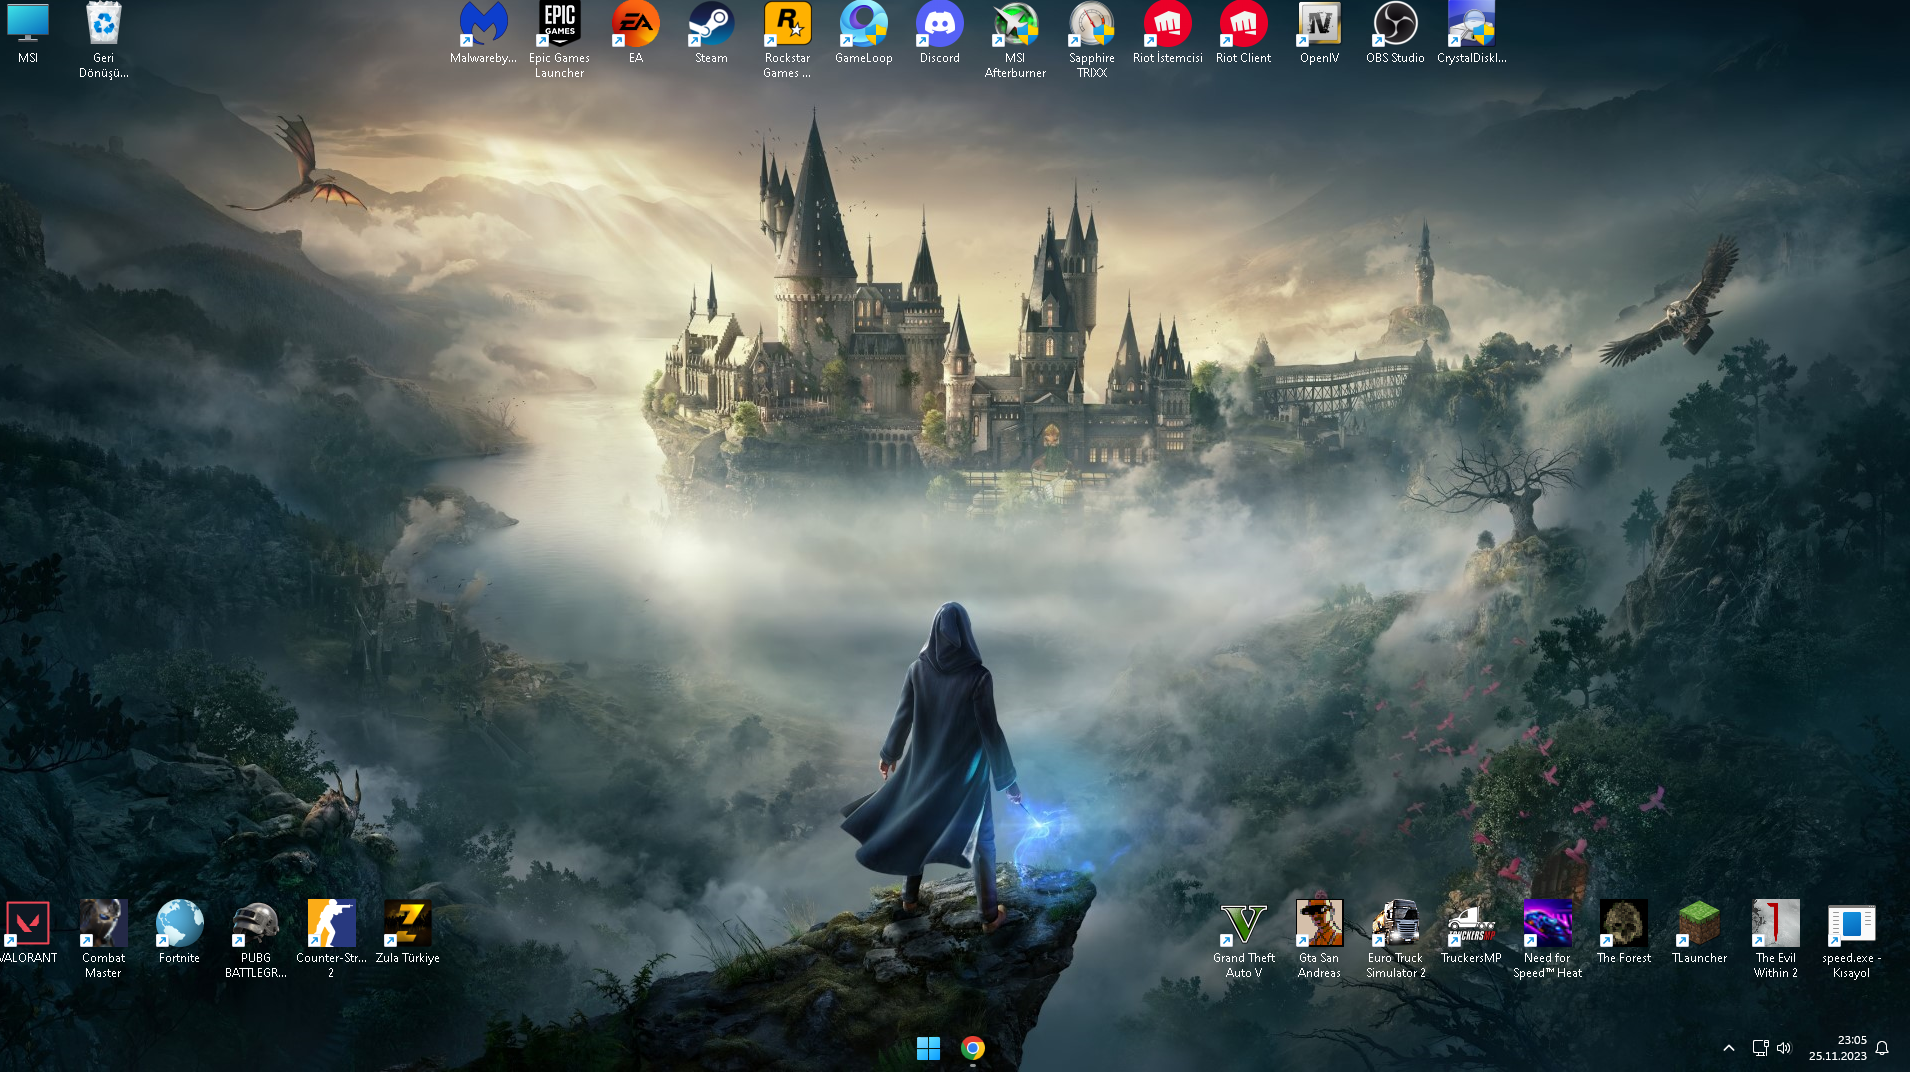This screenshot has width=1910, height=1072.
Task: Select the TLauncher Minecraft shortcut
Action: (1700, 932)
